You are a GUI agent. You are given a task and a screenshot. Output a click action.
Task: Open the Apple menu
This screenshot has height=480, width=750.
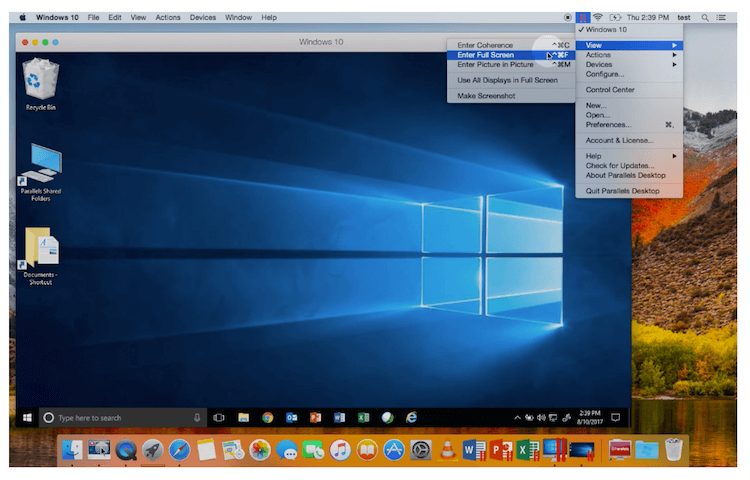coord(23,18)
